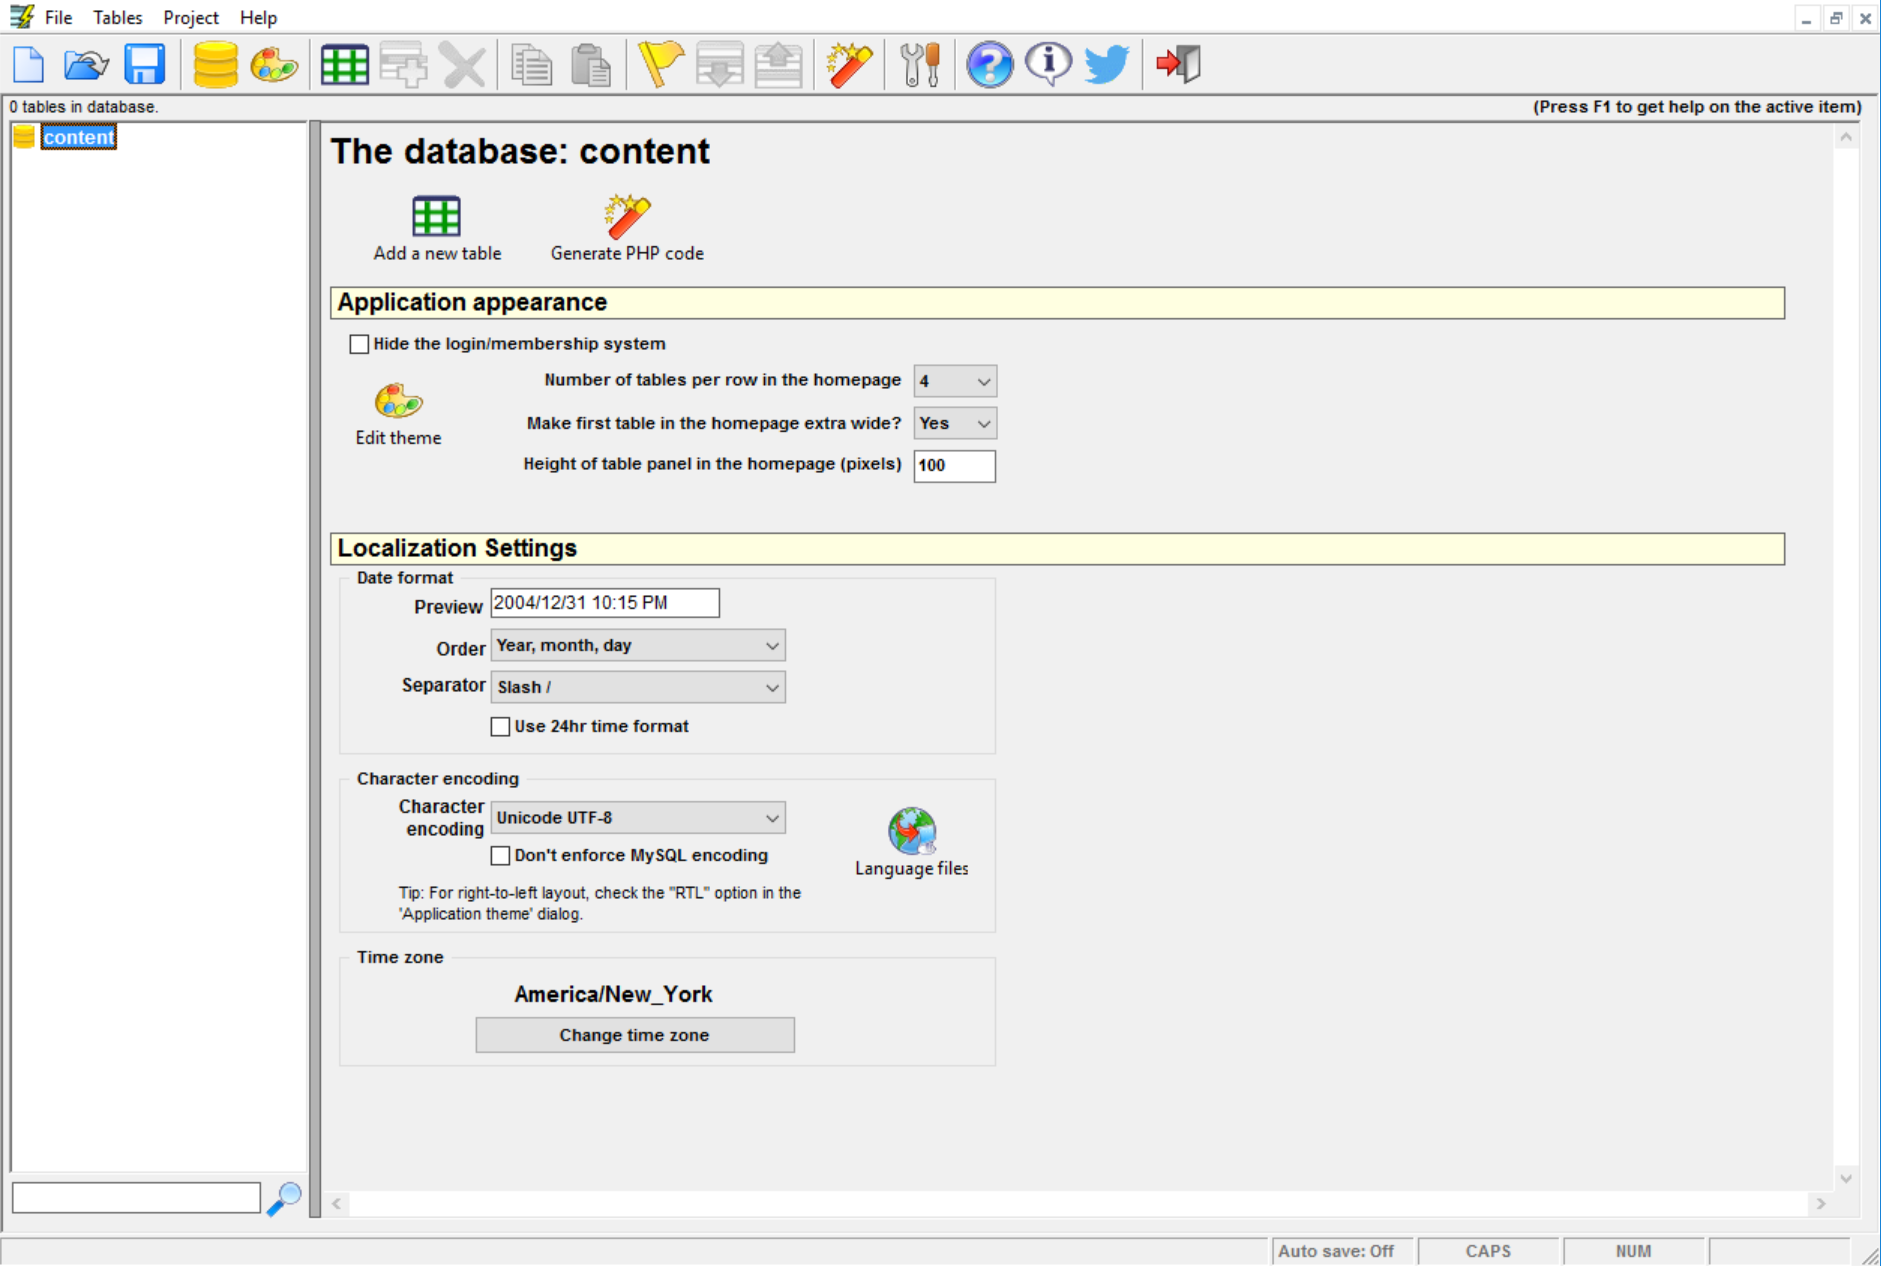This screenshot has height=1266, width=1881.
Task: Check Don't enforce MySQL encoding
Action: point(501,856)
